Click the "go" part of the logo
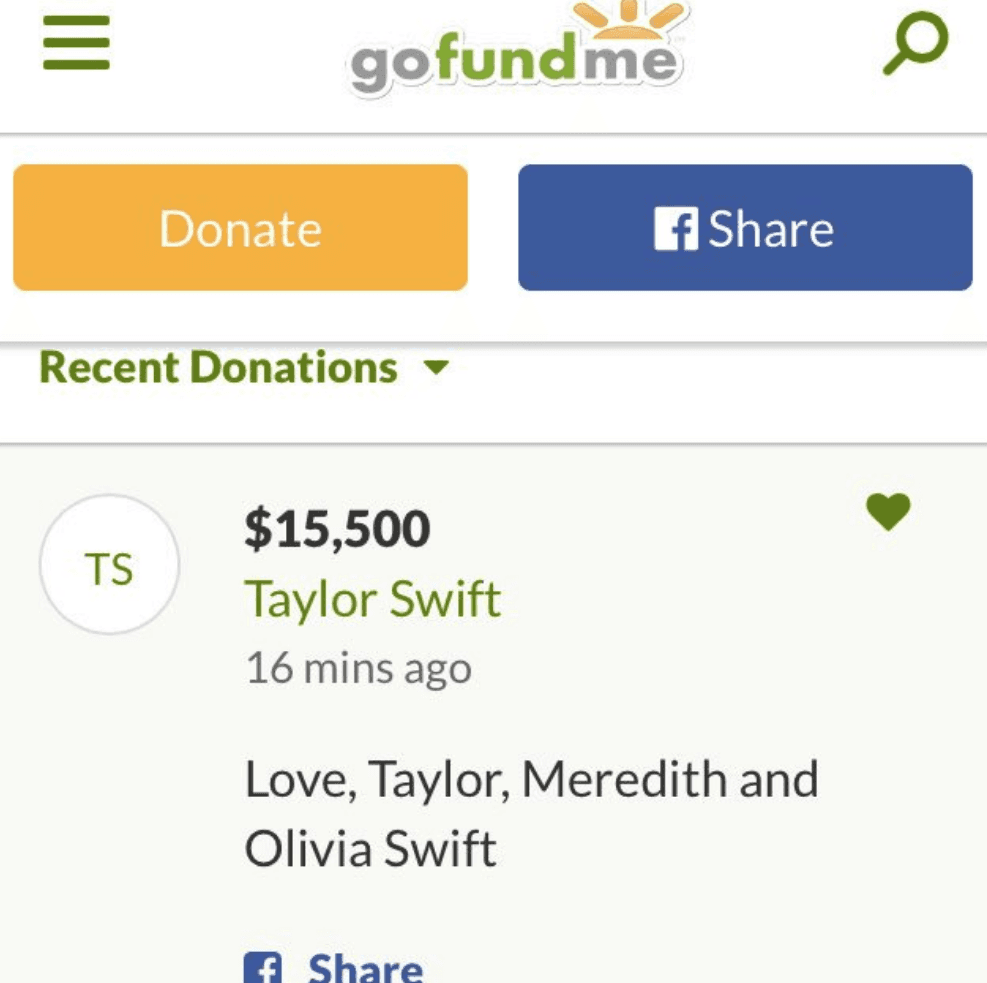 click(389, 66)
